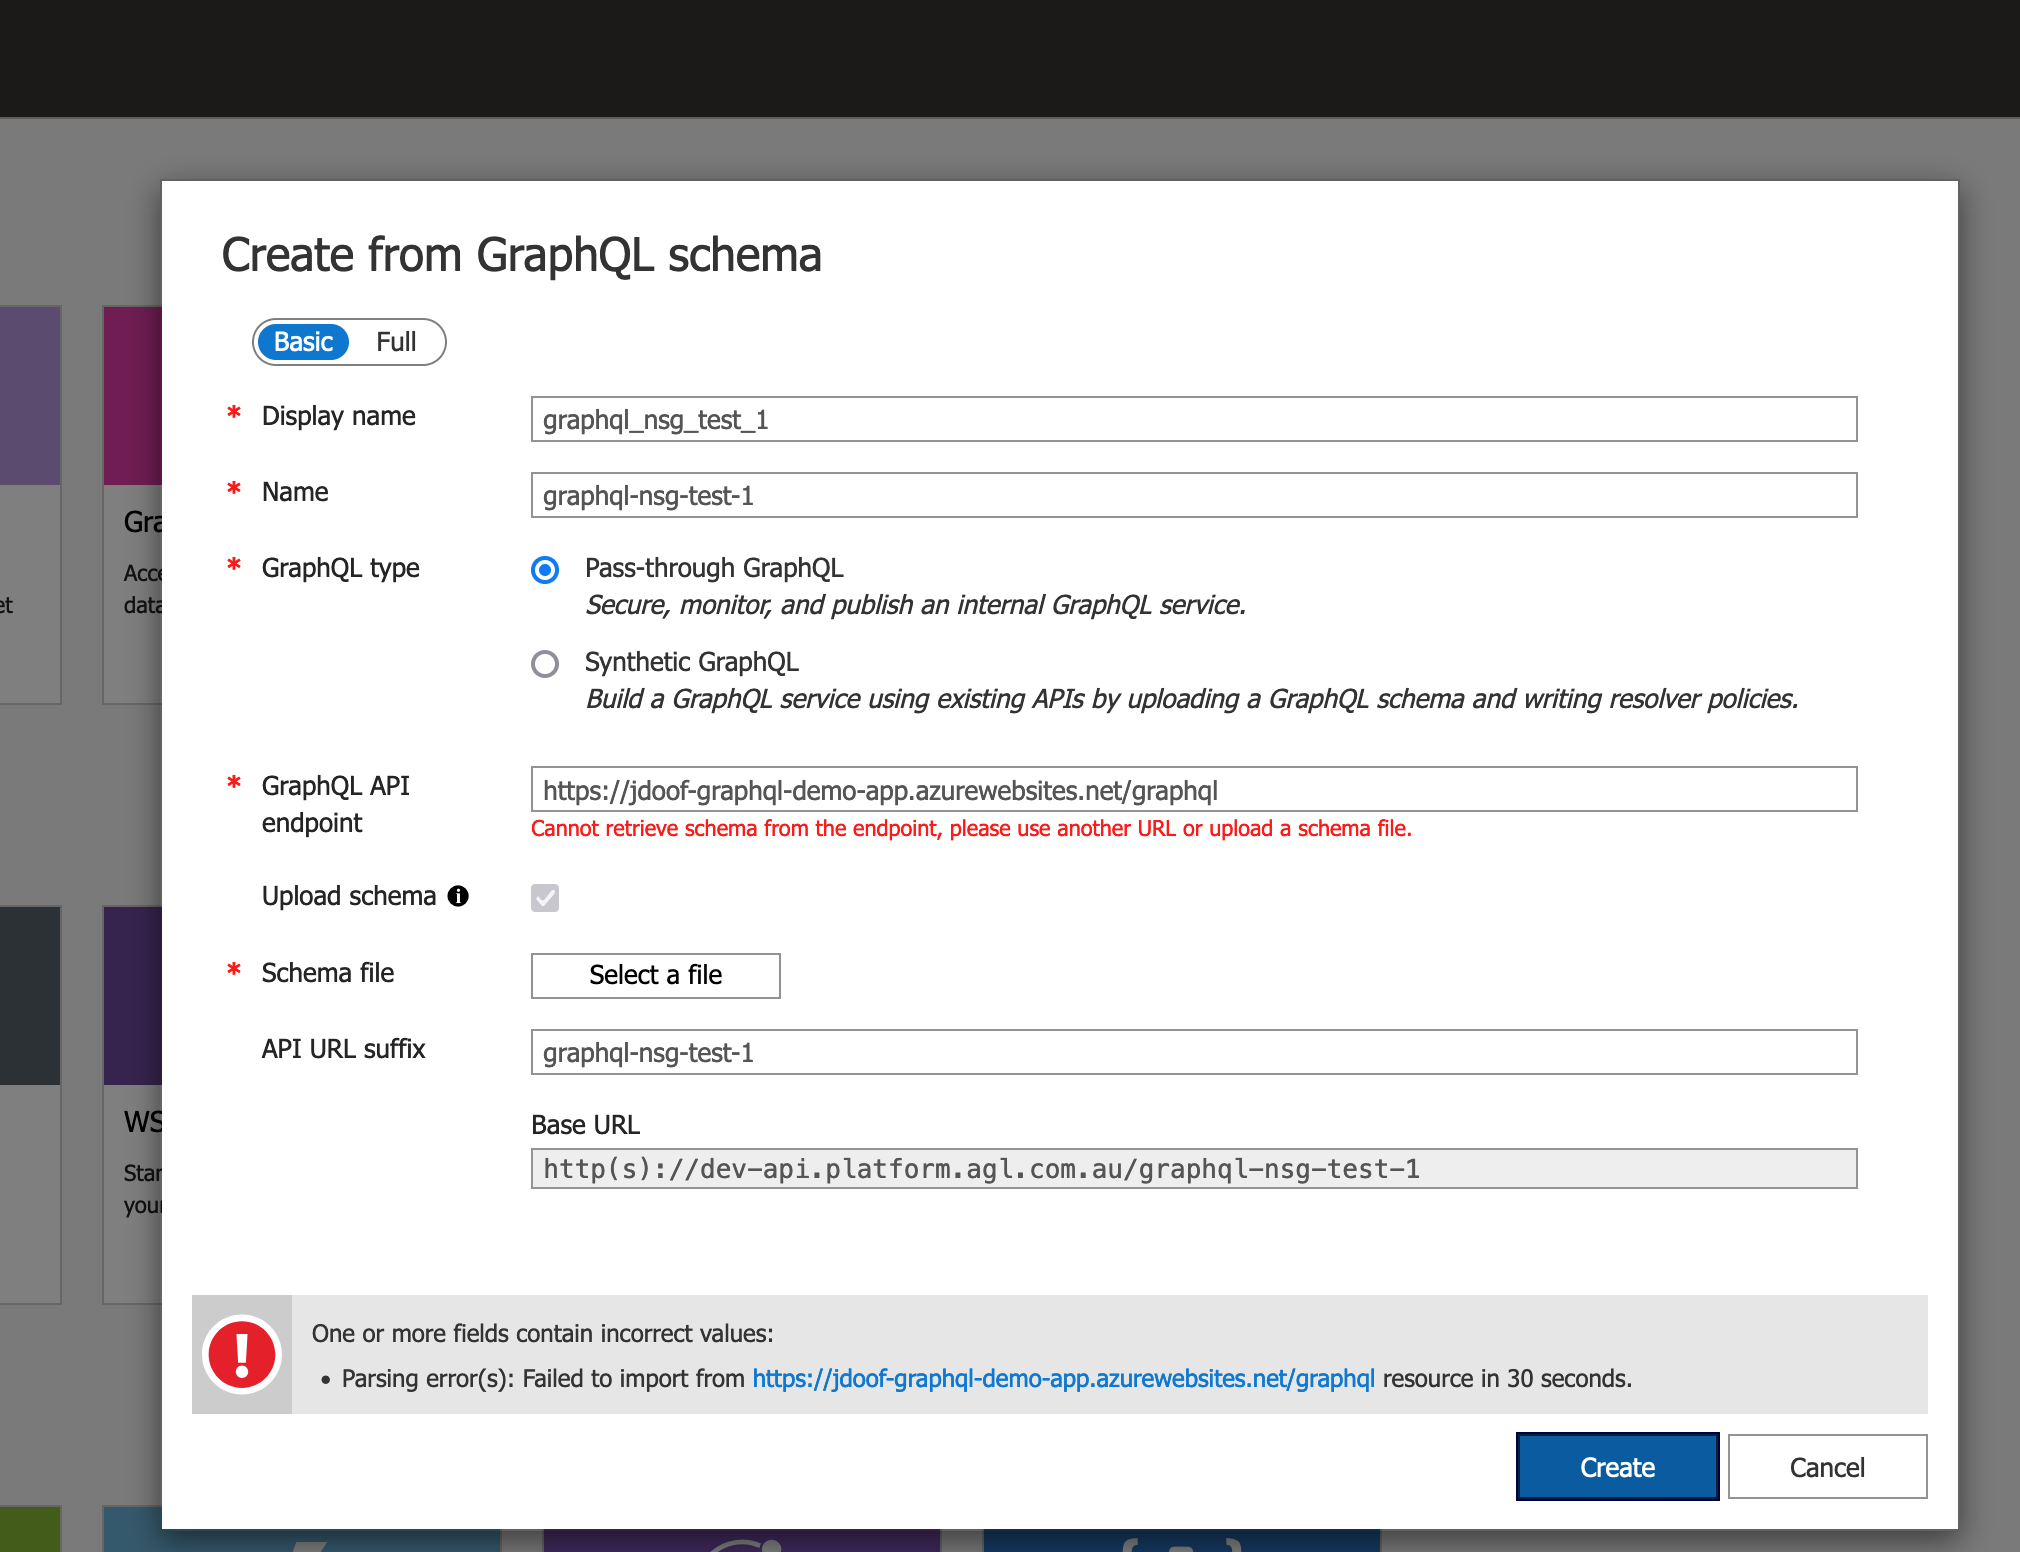
Task: Click the Select a file button
Action: 656,975
